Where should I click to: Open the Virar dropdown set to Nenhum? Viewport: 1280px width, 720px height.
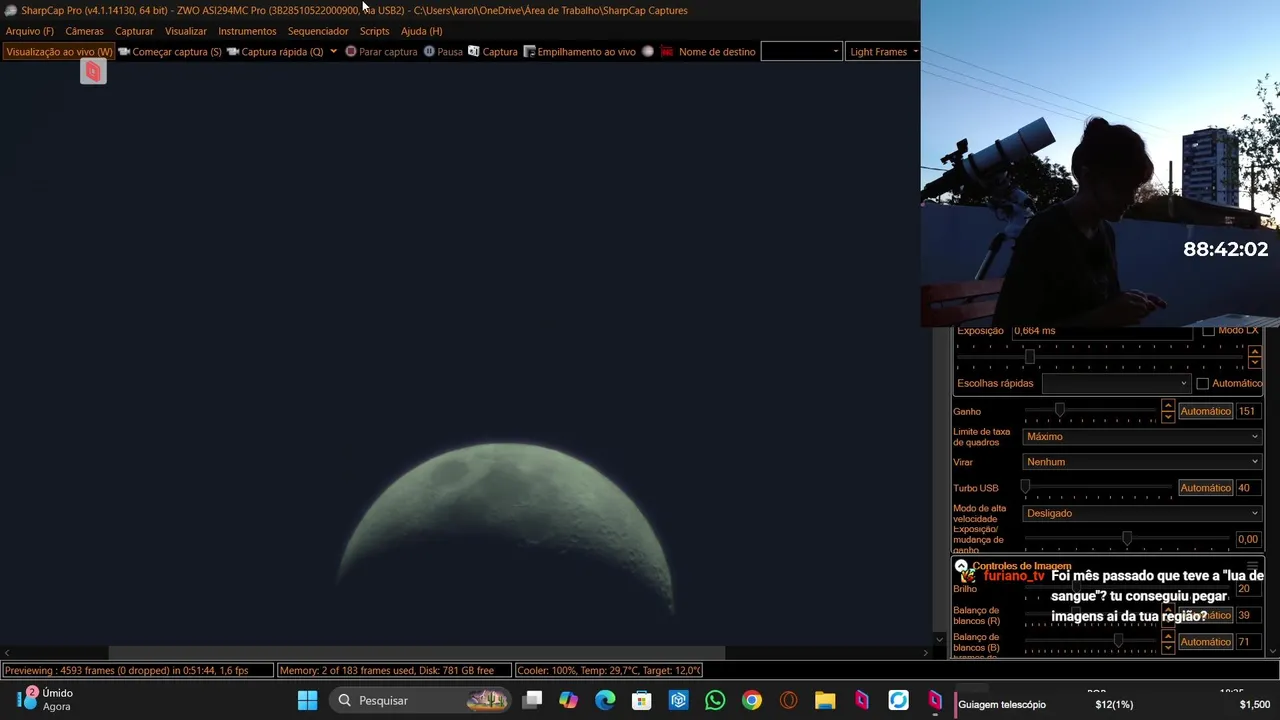coord(1142,462)
